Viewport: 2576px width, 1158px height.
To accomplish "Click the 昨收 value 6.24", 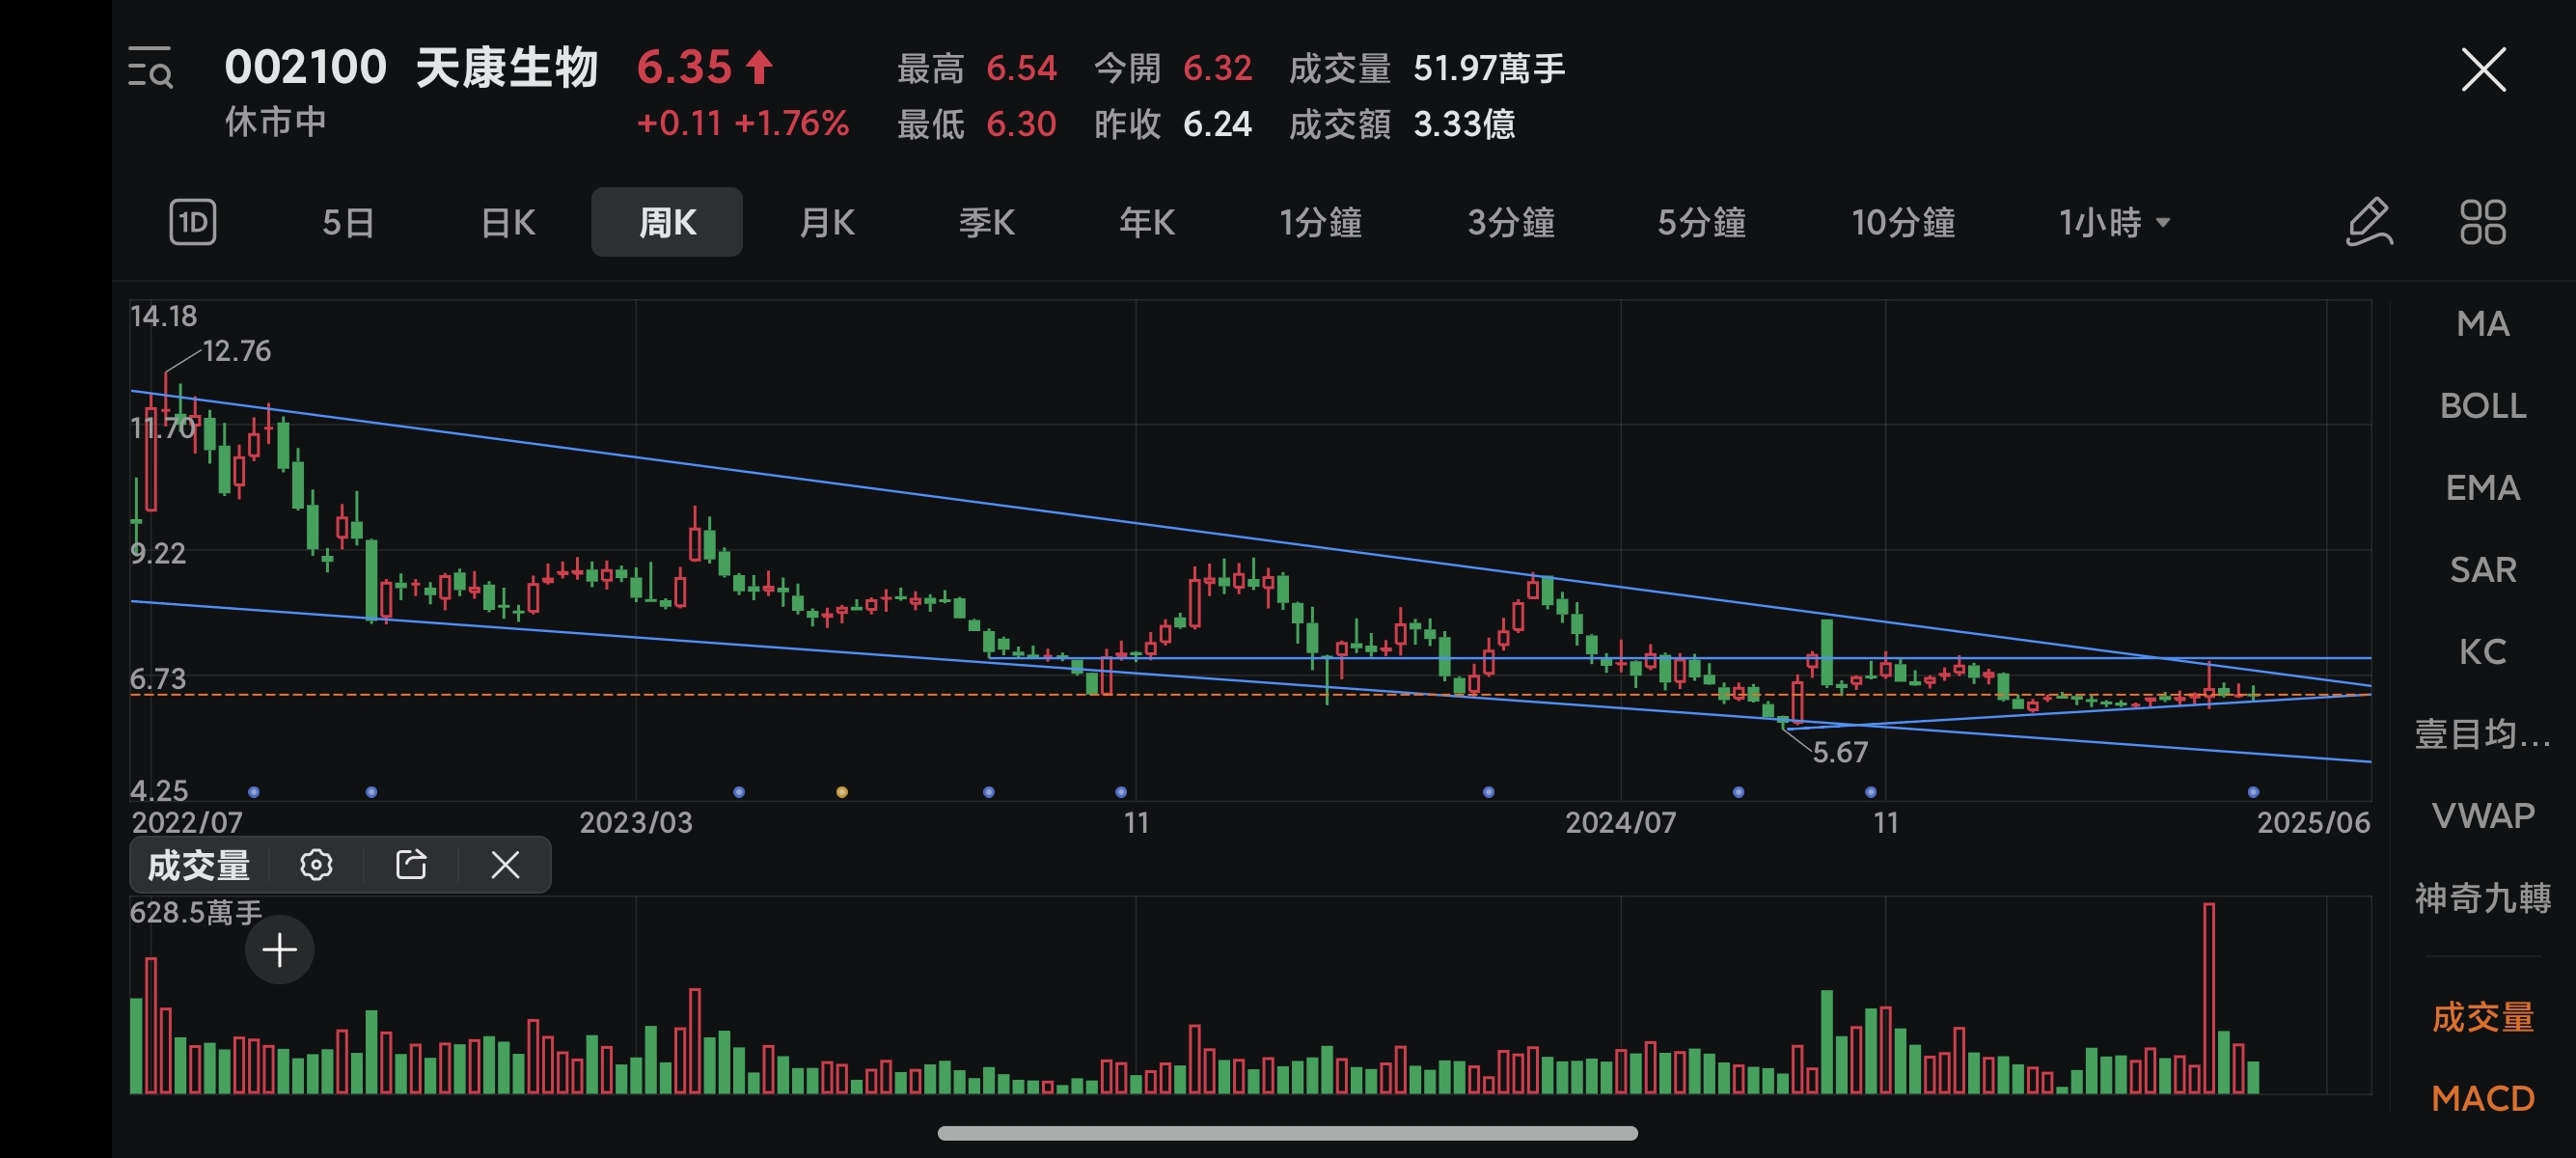I will pos(1217,124).
